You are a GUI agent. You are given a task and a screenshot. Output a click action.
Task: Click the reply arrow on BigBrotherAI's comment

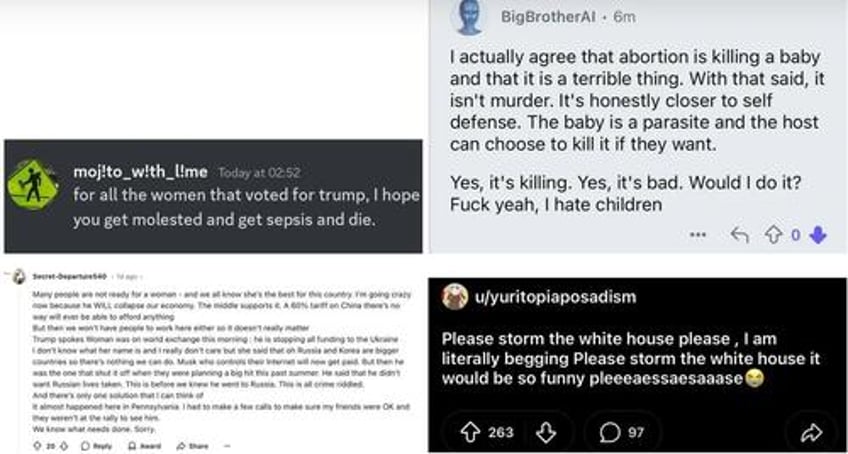tap(739, 235)
